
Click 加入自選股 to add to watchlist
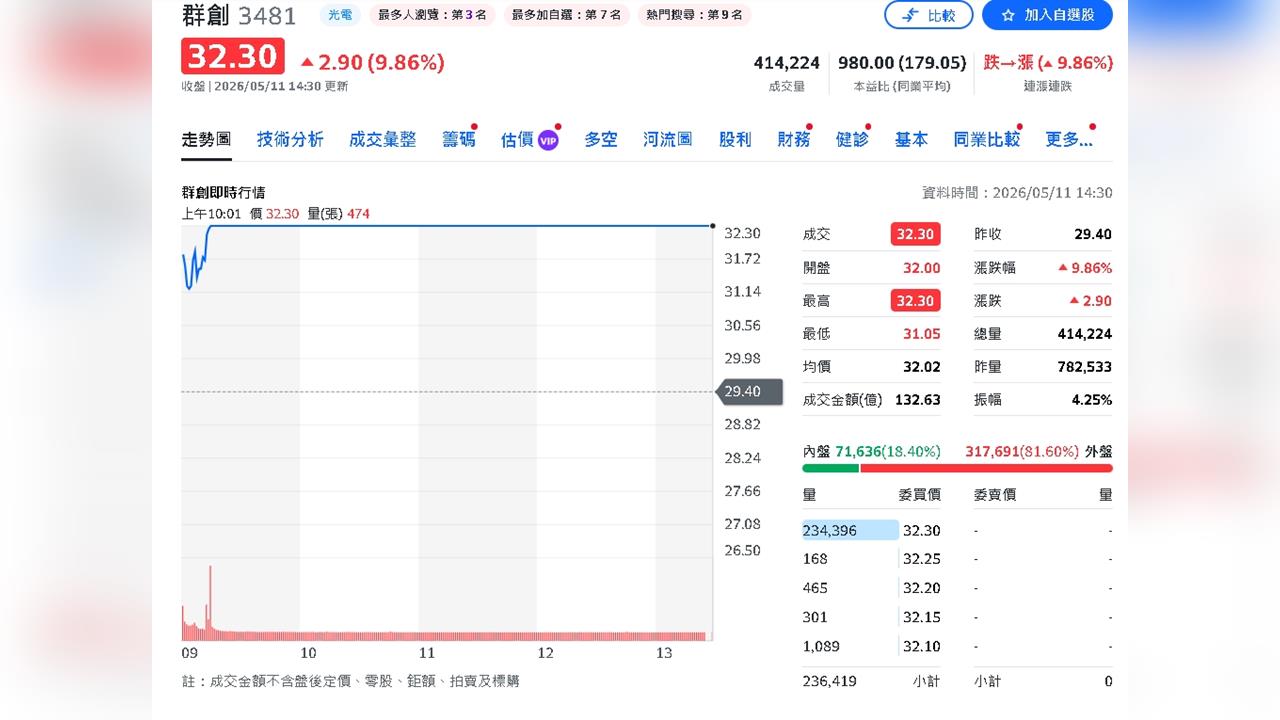pyautogui.click(x=1047, y=15)
